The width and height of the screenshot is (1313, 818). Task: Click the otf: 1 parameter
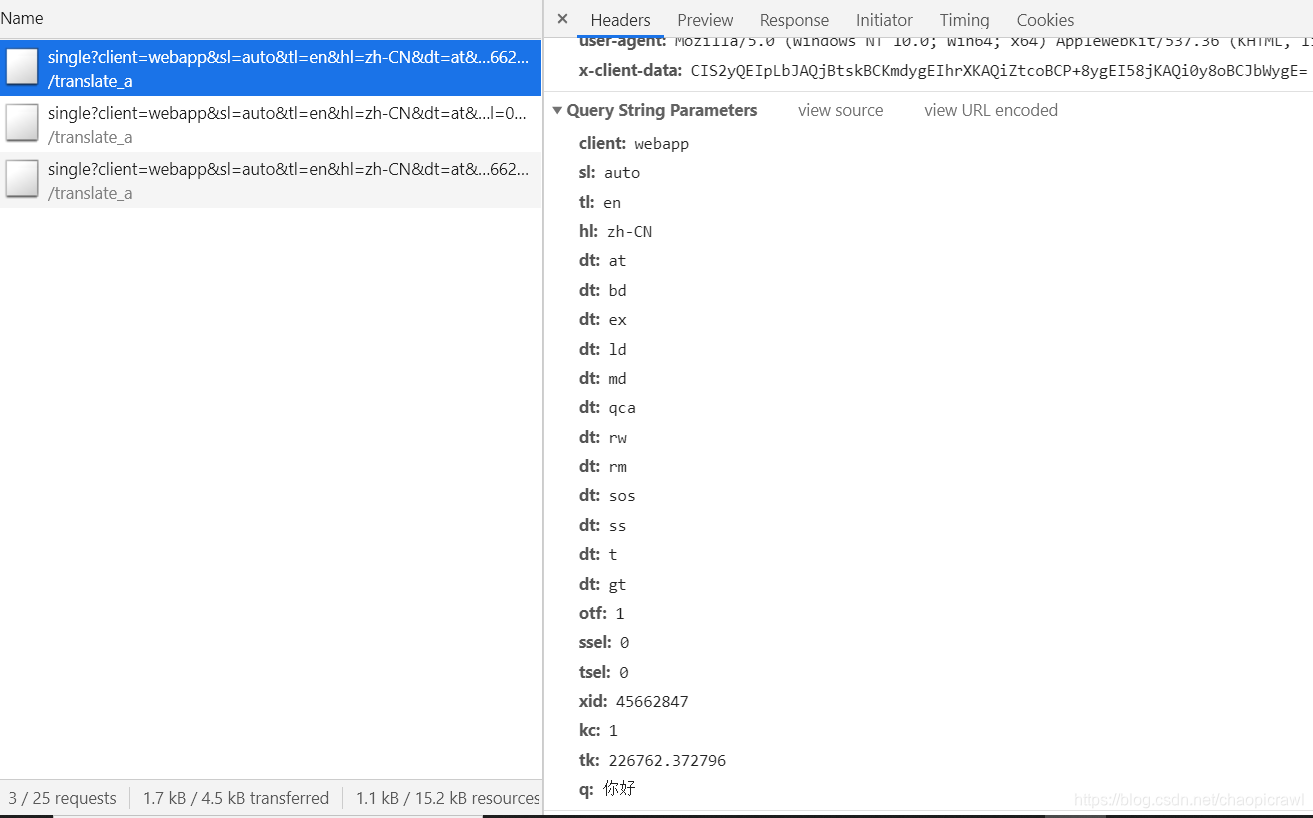click(601, 613)
